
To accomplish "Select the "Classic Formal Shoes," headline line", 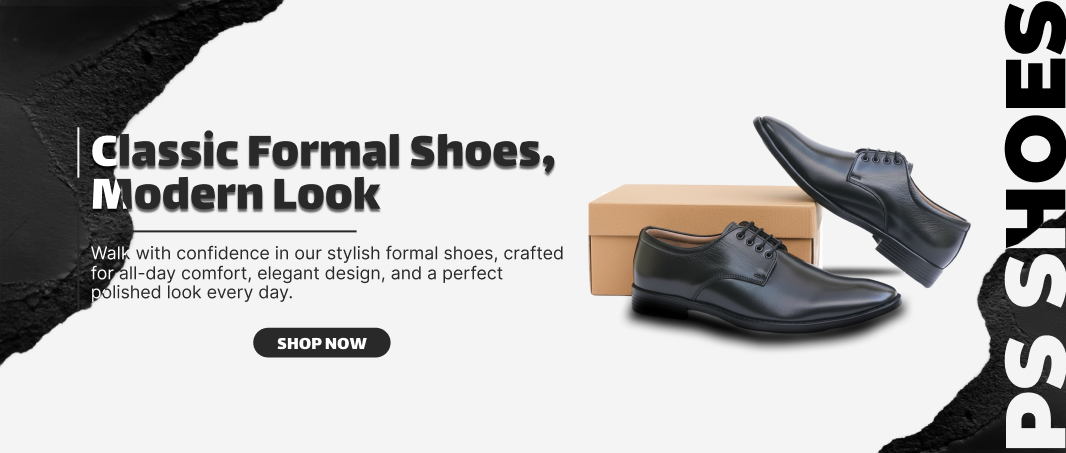I will (x=323, y=151).
